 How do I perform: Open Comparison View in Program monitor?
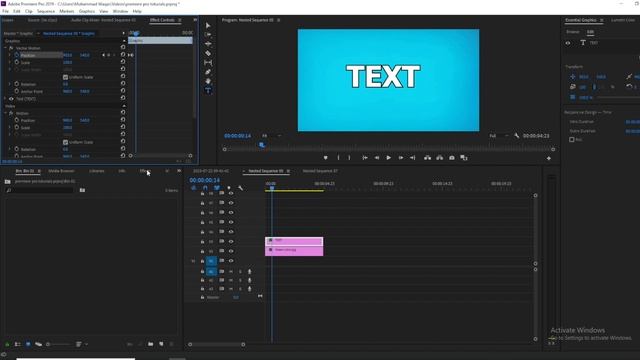(x=464, y=158)
